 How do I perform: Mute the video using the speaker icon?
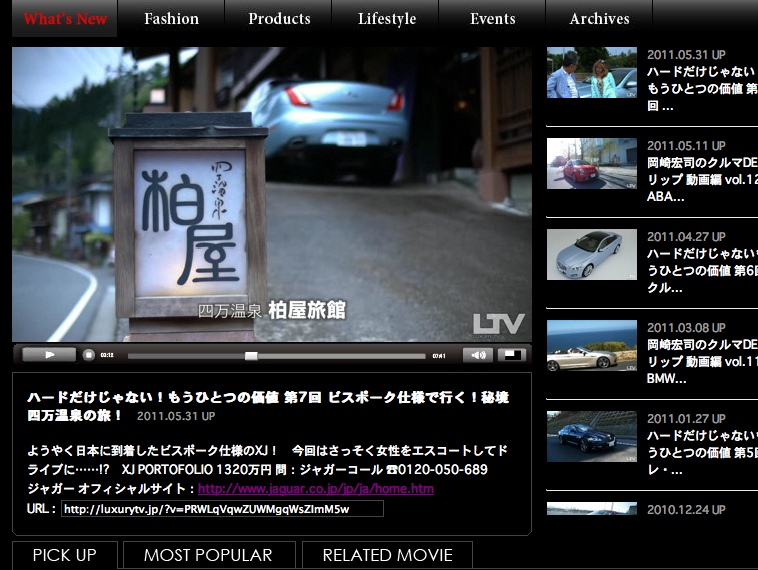[478, 355]
